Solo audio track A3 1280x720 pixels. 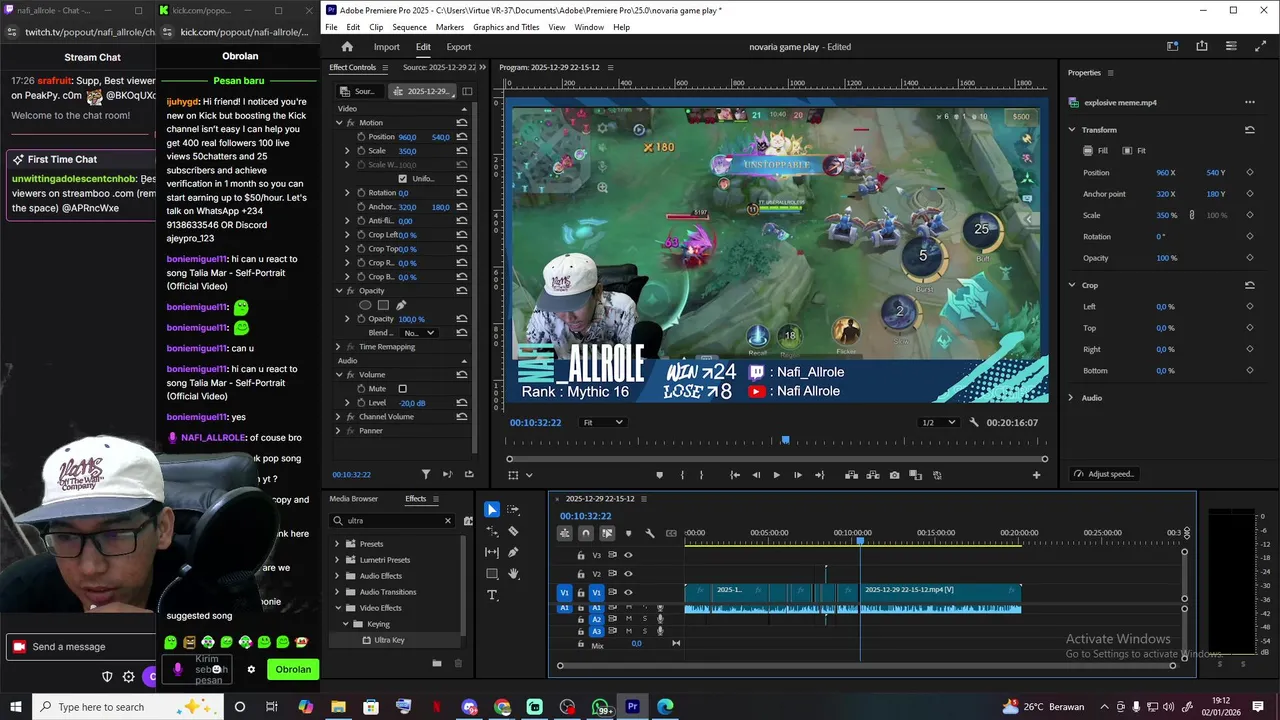[644, 631]
